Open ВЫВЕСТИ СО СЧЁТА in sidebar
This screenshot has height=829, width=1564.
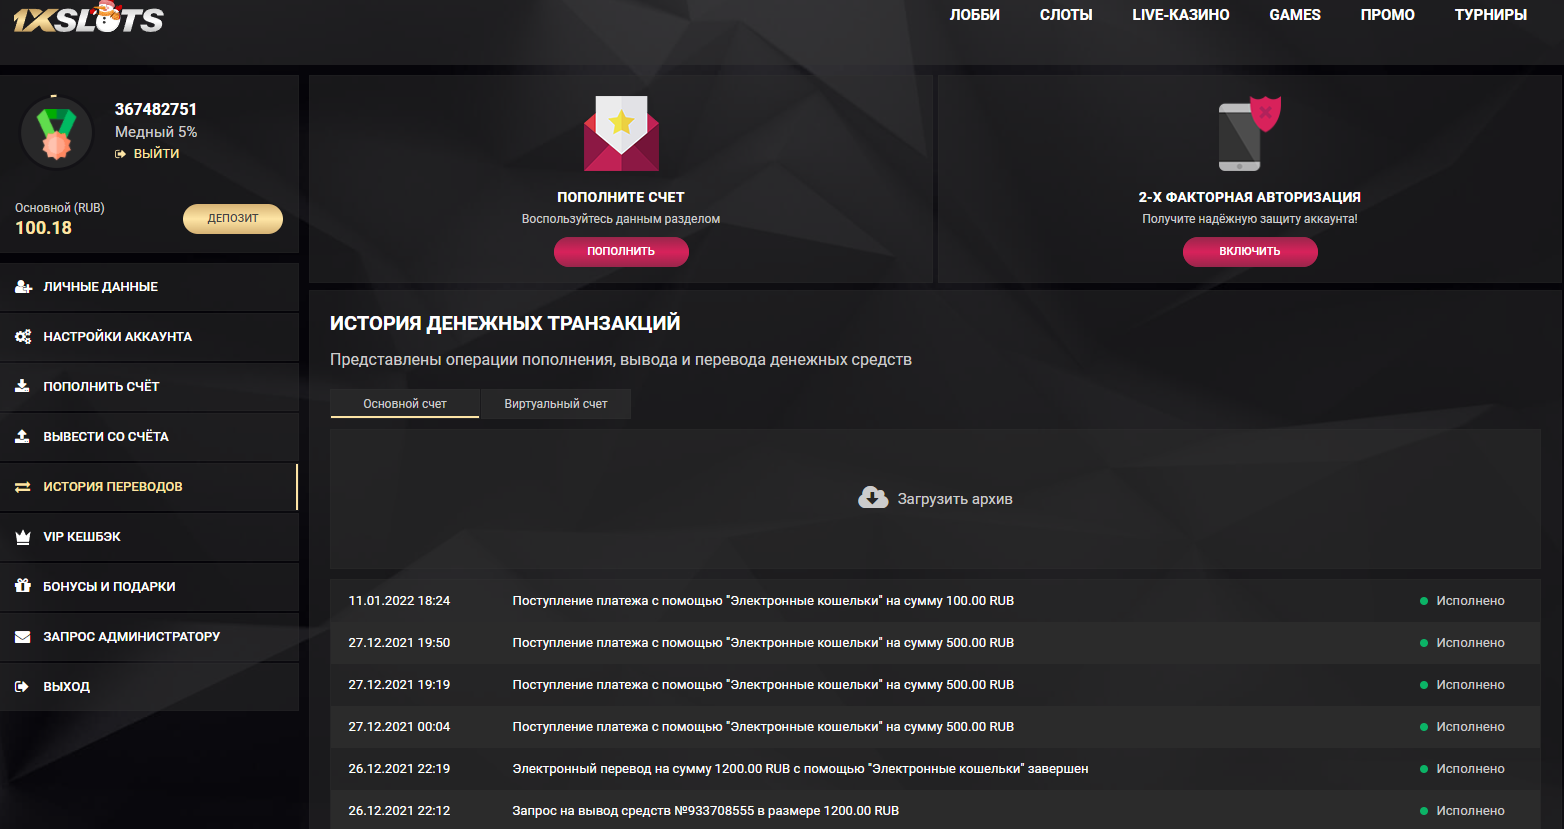pos(149,437)
